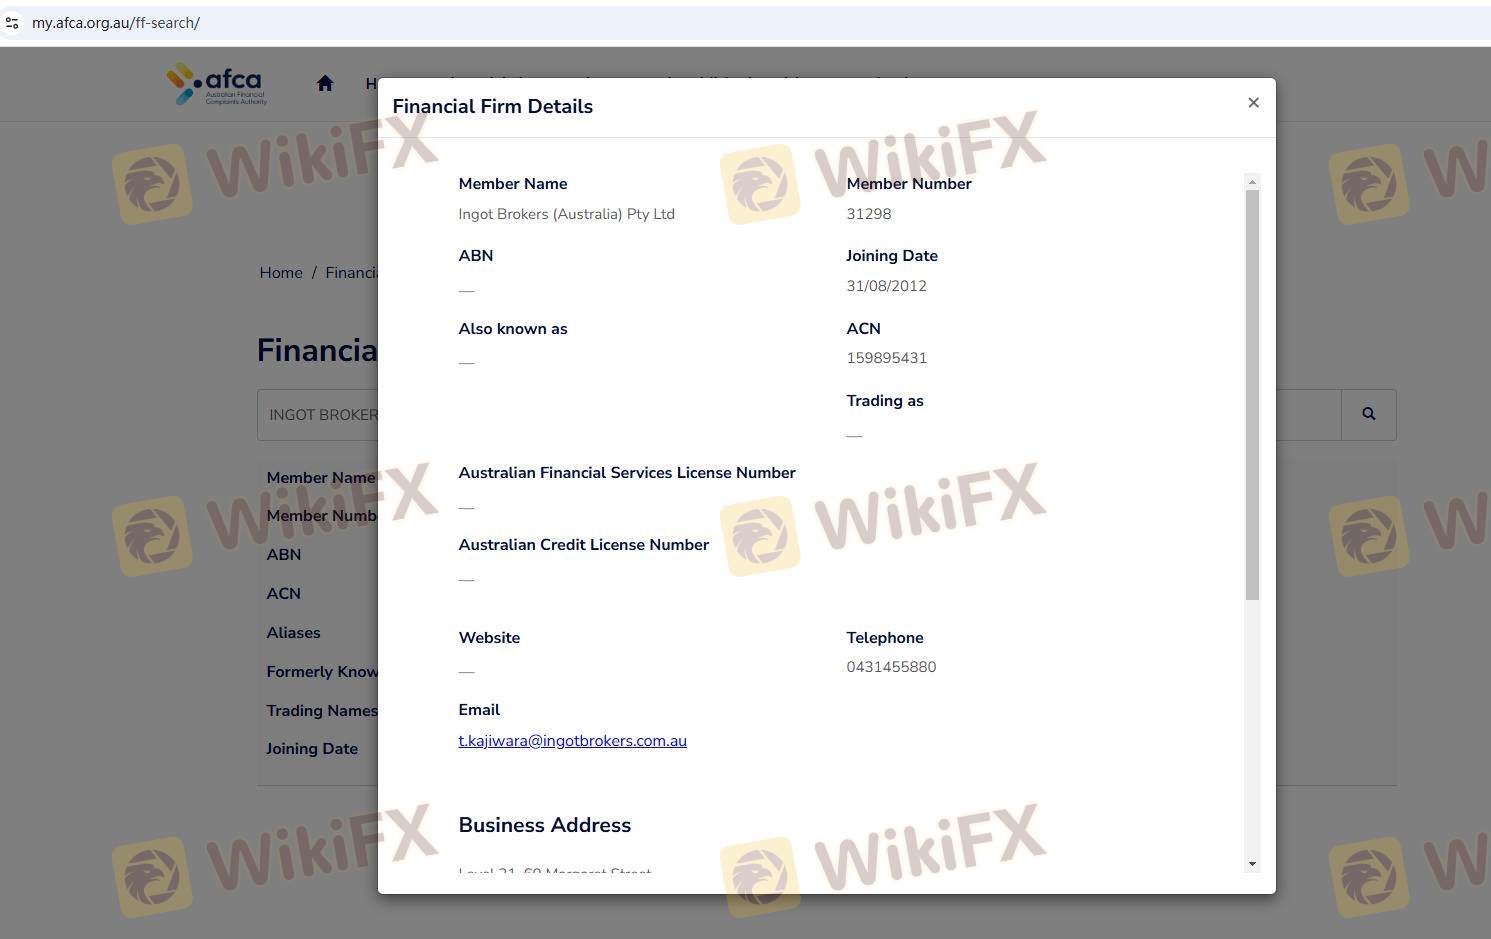This screenshot has width=1491, height=939.
Task: Click the ACN label in the dialog
Action: [x=863, y=329]
